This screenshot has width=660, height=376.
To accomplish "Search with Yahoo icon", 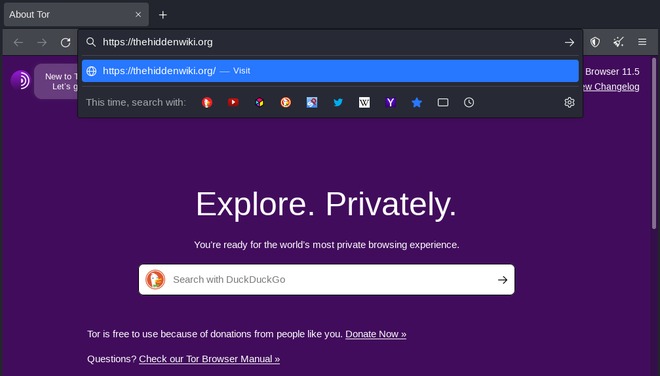I will (391, 102).
